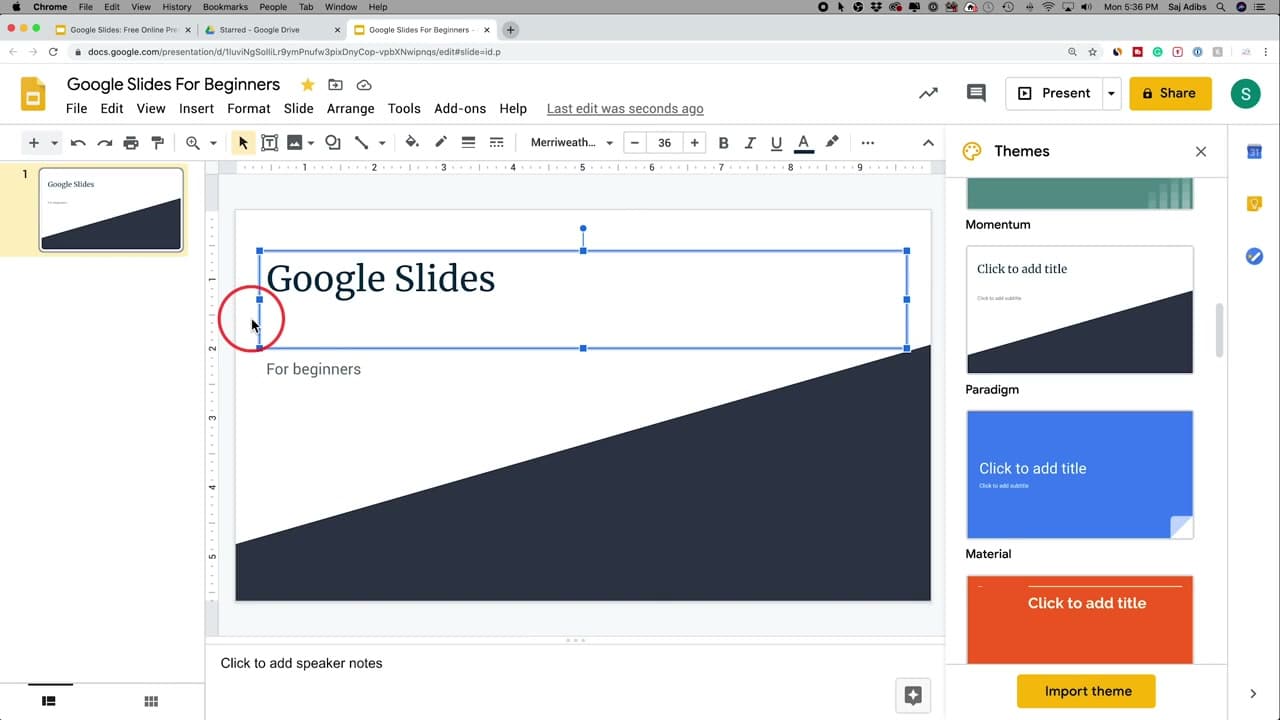Click the Redo arrow in toolbar
Screen dimensions: 1280x720
(x=104, y=143)
